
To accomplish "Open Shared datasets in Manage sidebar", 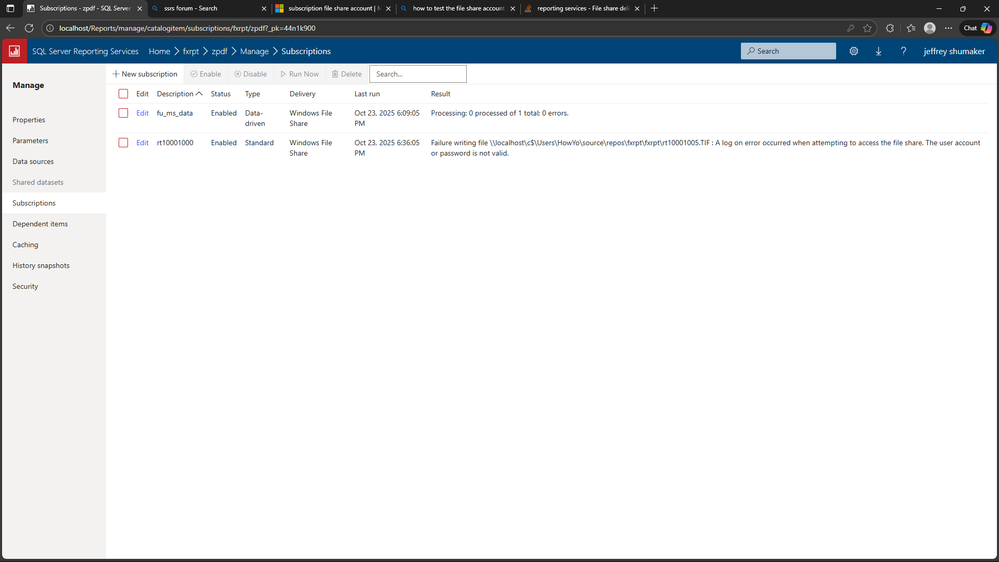I will (x=38, y=182).
